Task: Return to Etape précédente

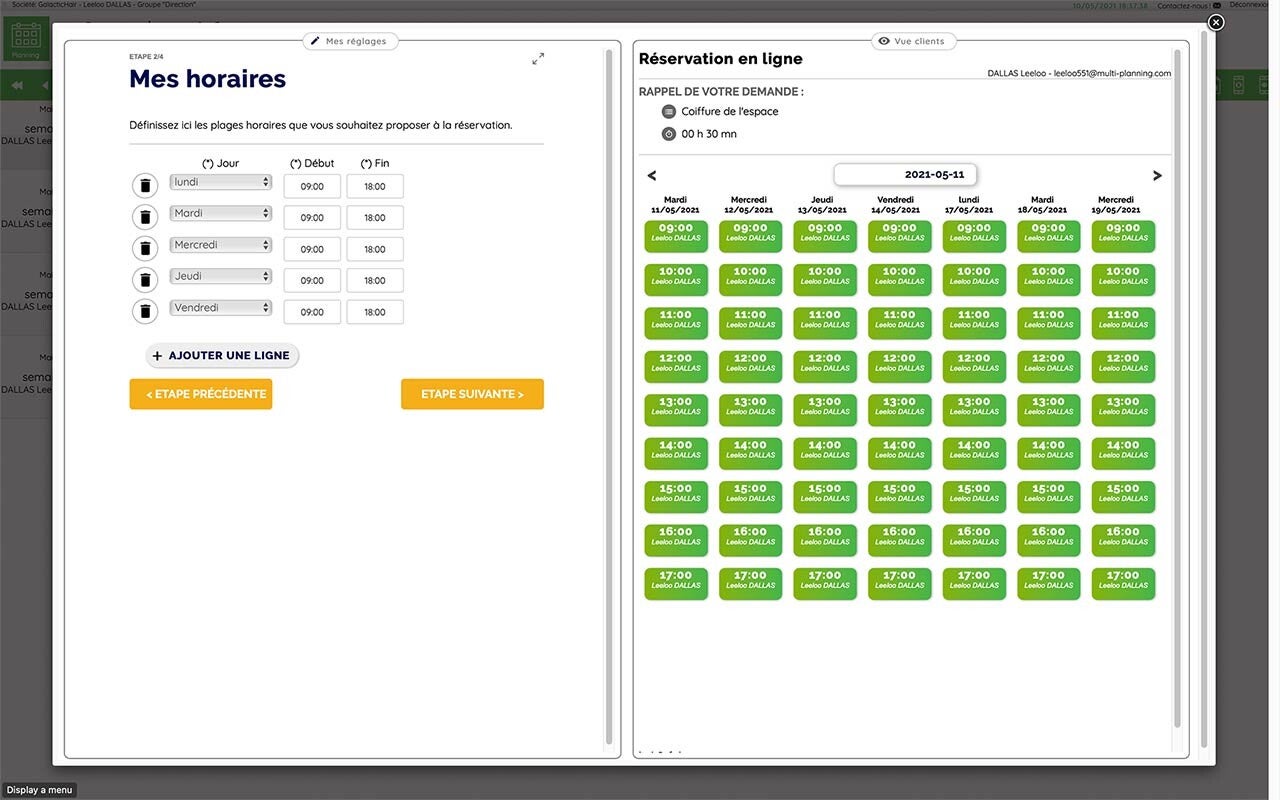Action: coord(200,394)
